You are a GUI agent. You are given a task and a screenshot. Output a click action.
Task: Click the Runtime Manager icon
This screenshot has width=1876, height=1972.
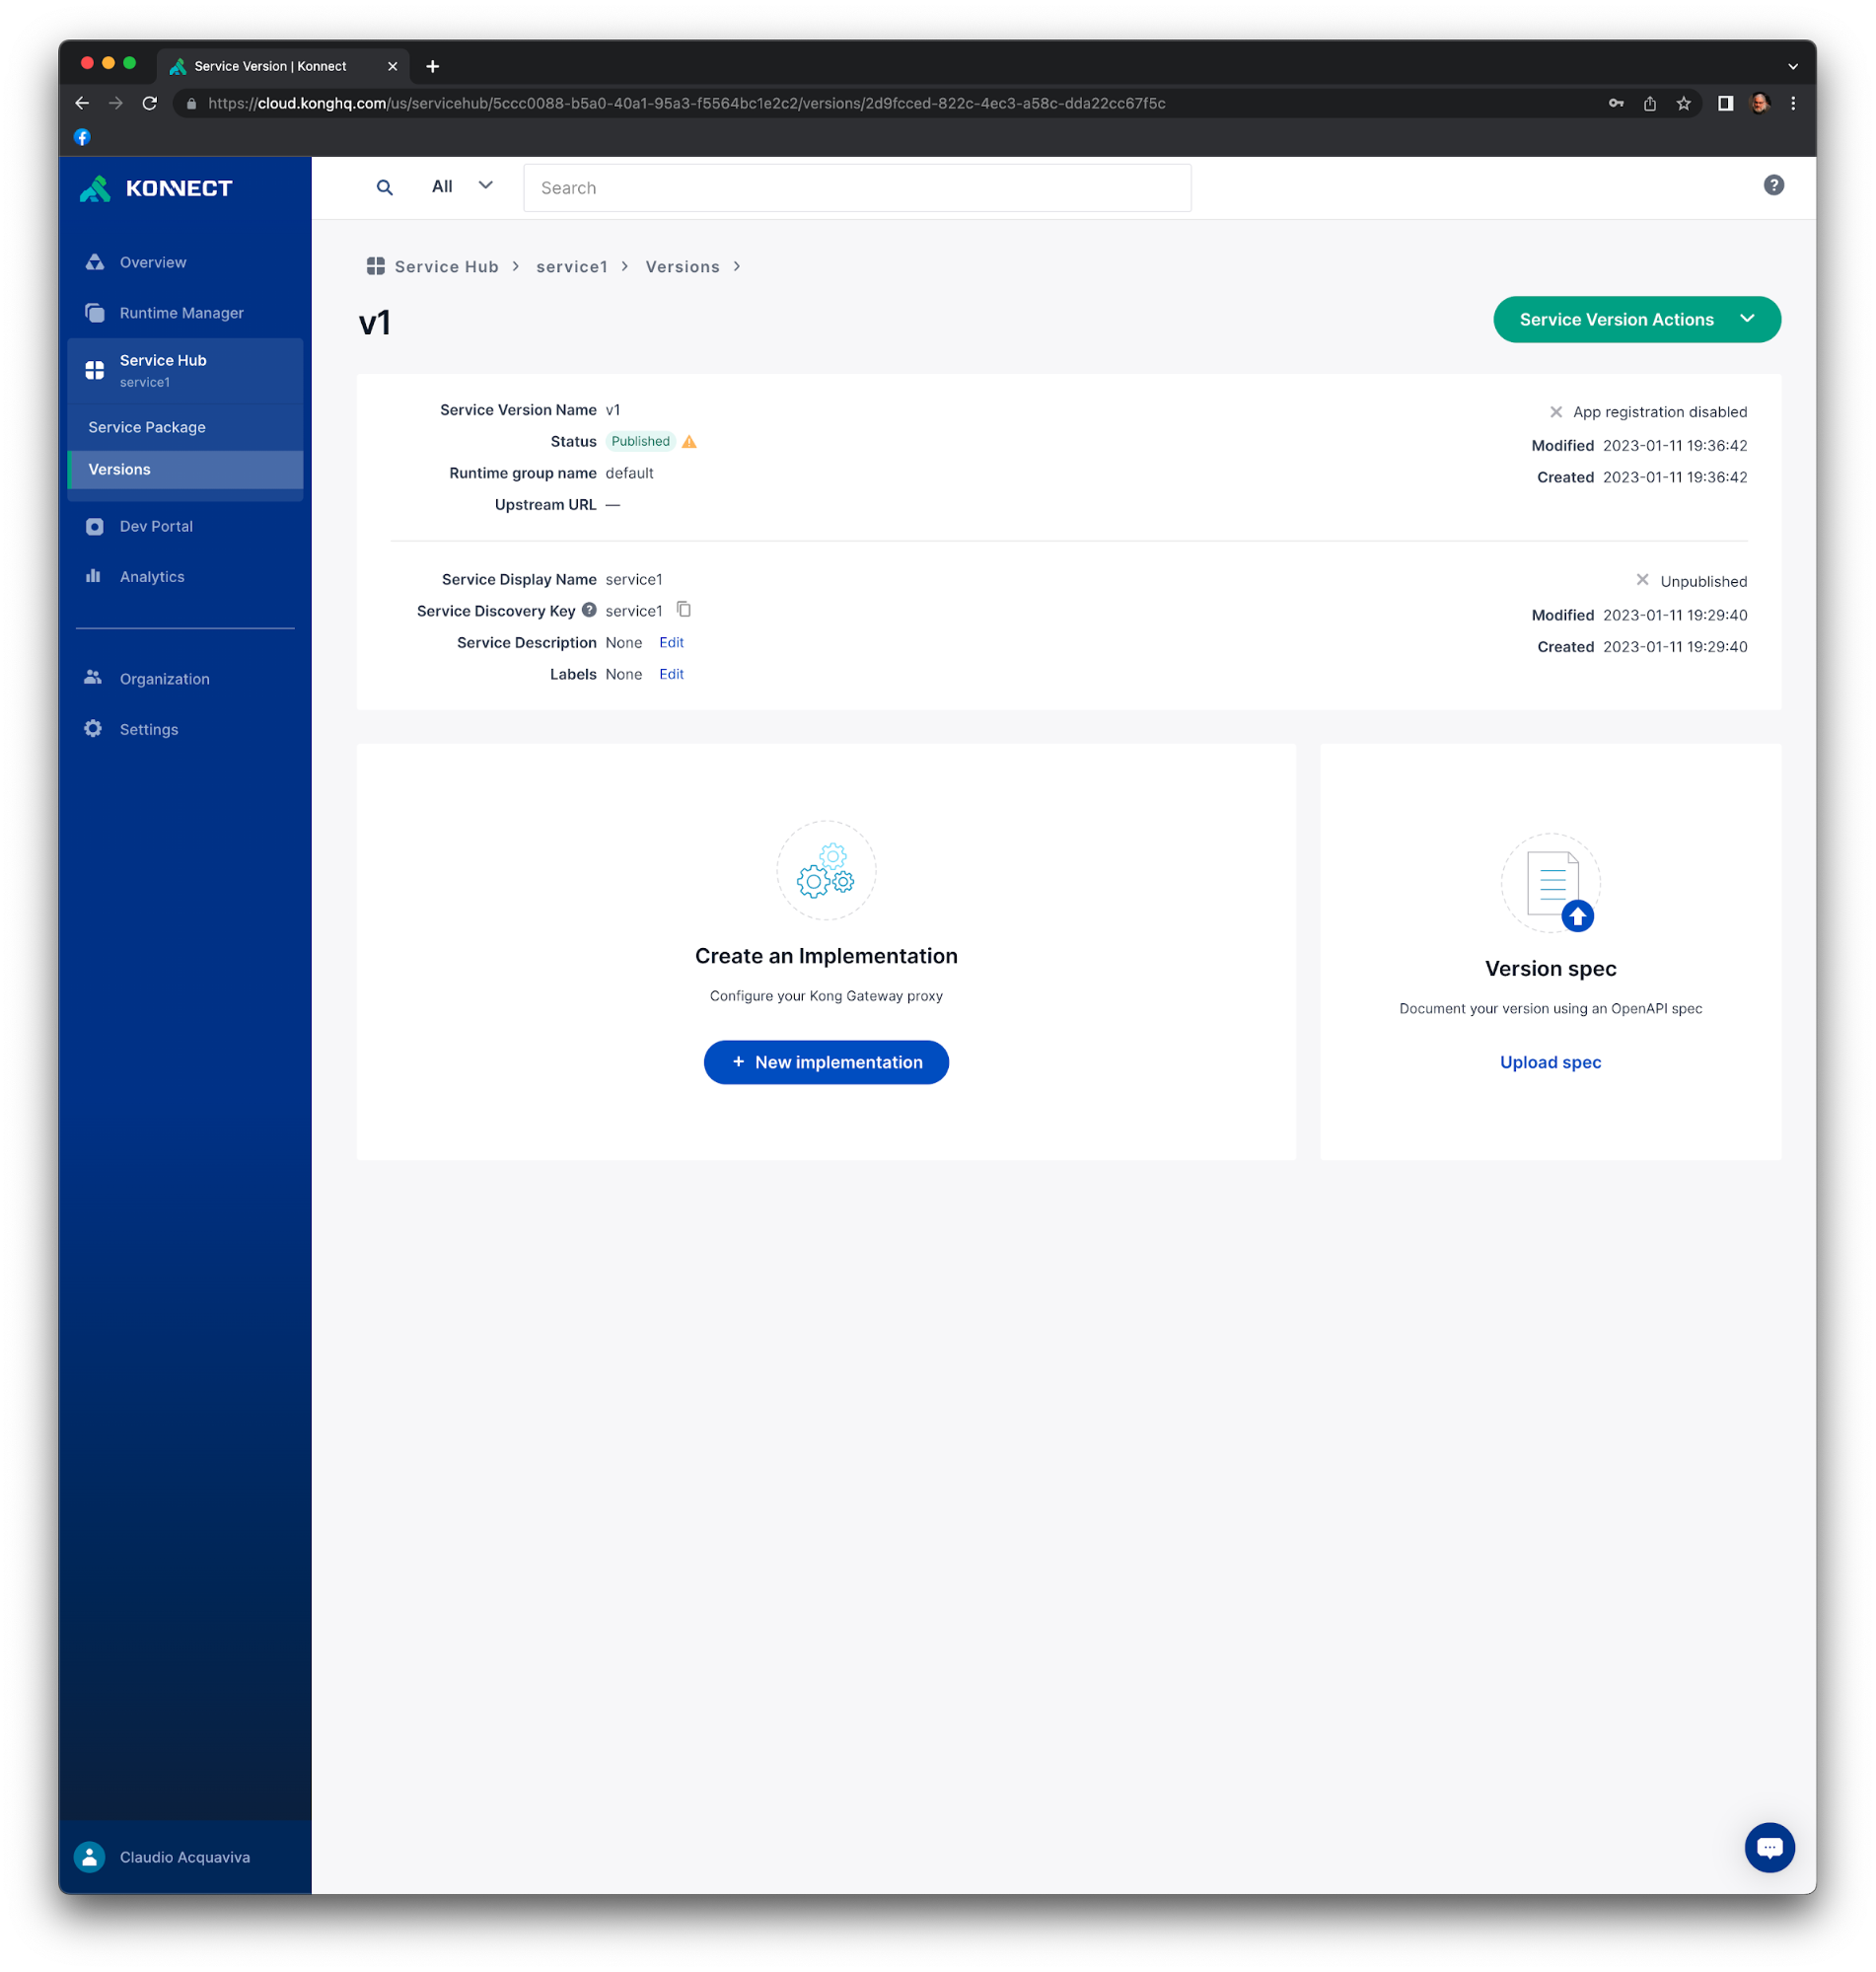pos(94,313)
